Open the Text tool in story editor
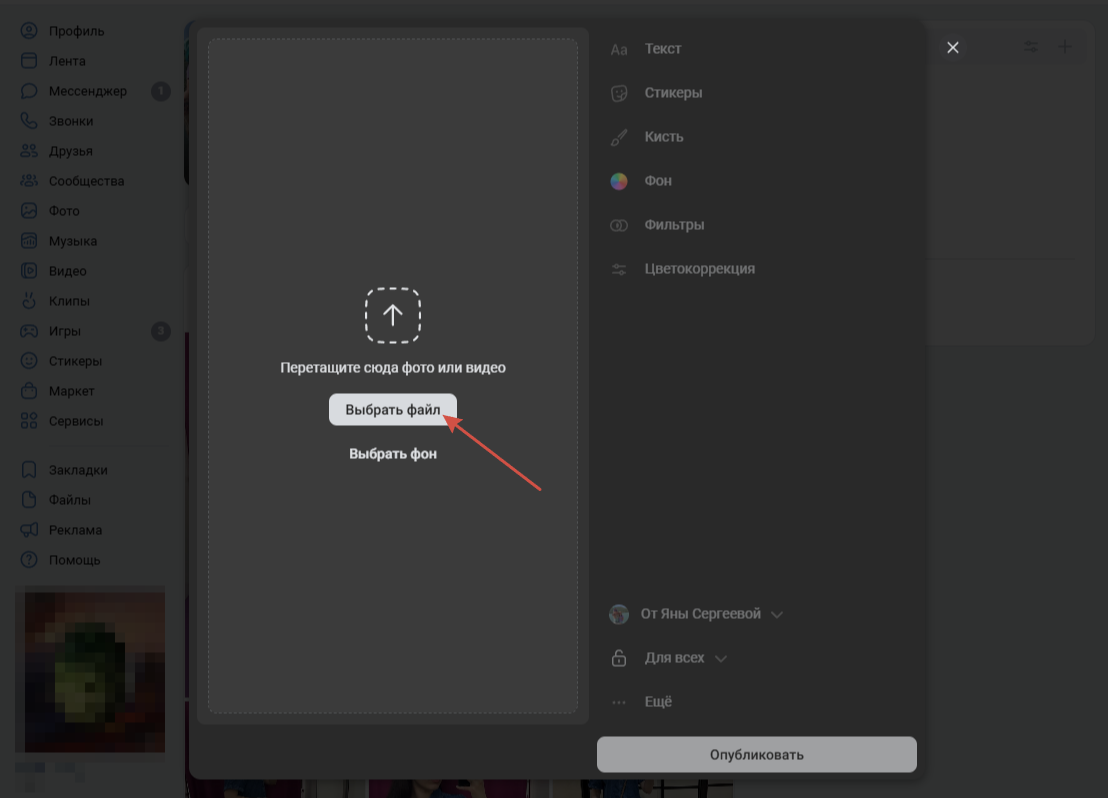The image size is (1108, 798). [x=646, y=49]
